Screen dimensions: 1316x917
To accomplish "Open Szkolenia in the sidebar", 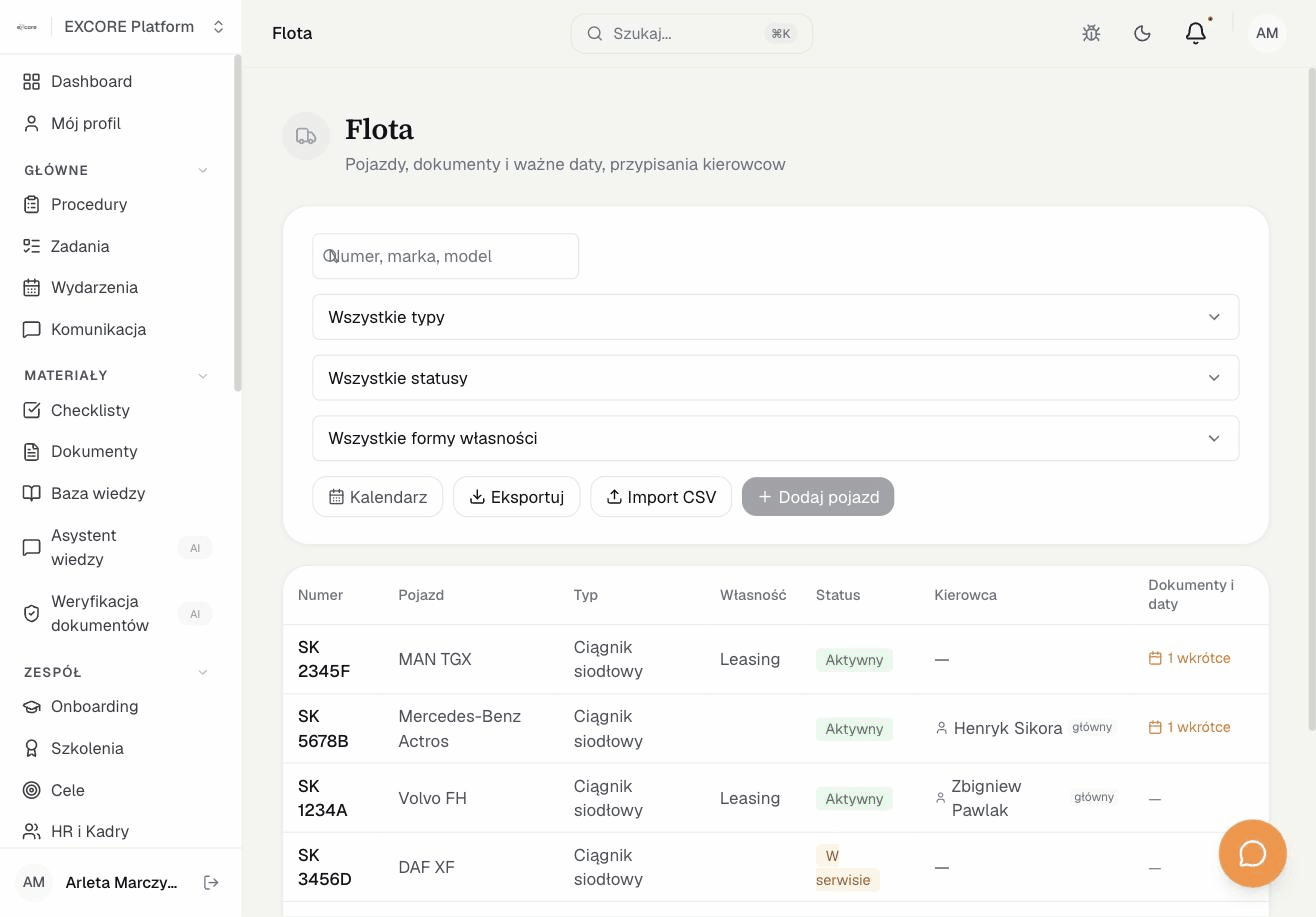I will point(118,748).
